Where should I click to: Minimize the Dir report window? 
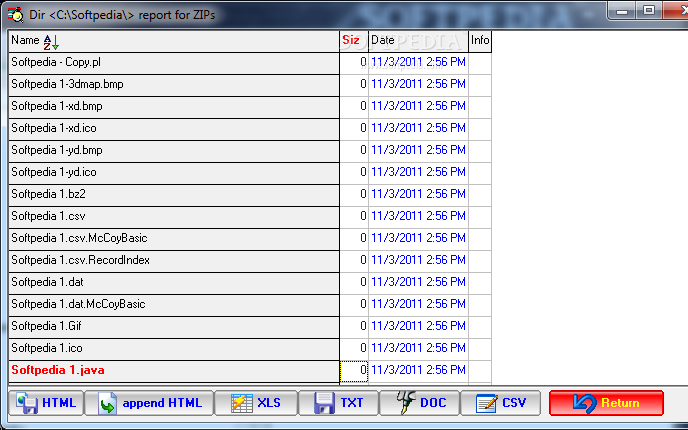[622, 11]
